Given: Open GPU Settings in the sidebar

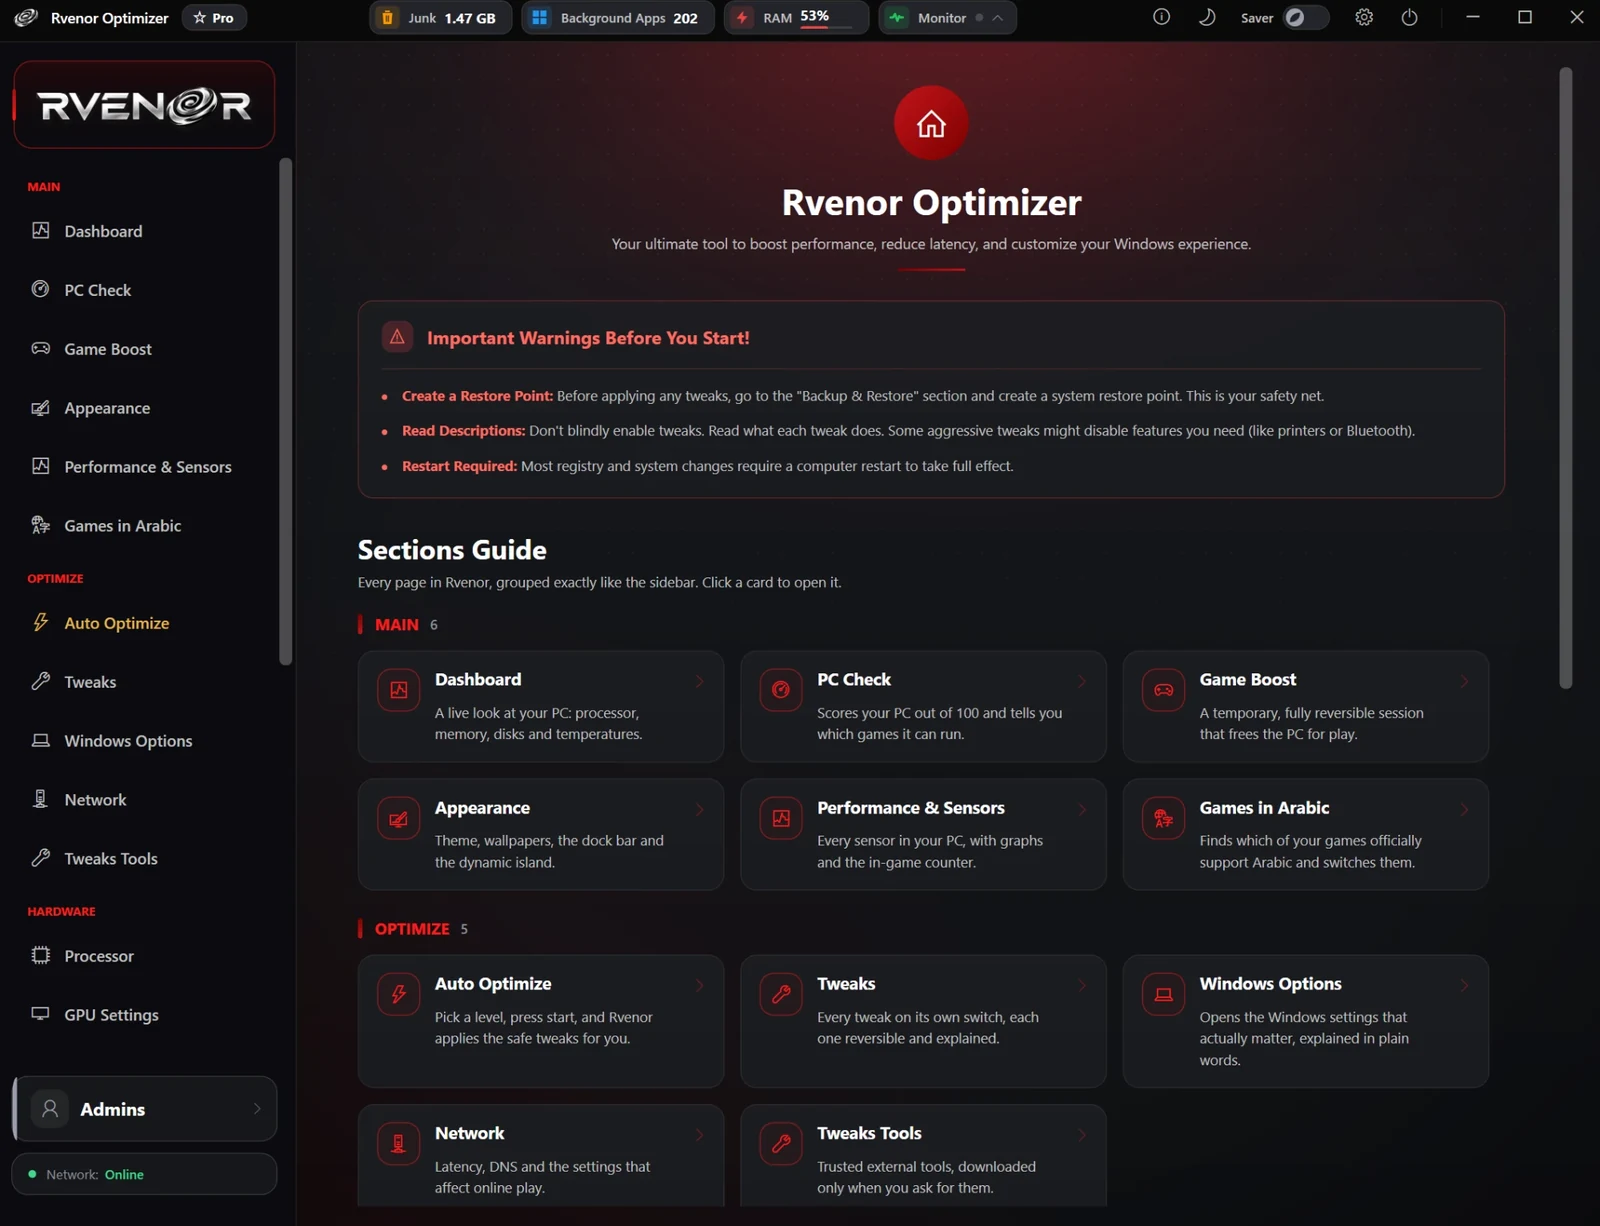Looking at the screenshot, I should 144,1015.
